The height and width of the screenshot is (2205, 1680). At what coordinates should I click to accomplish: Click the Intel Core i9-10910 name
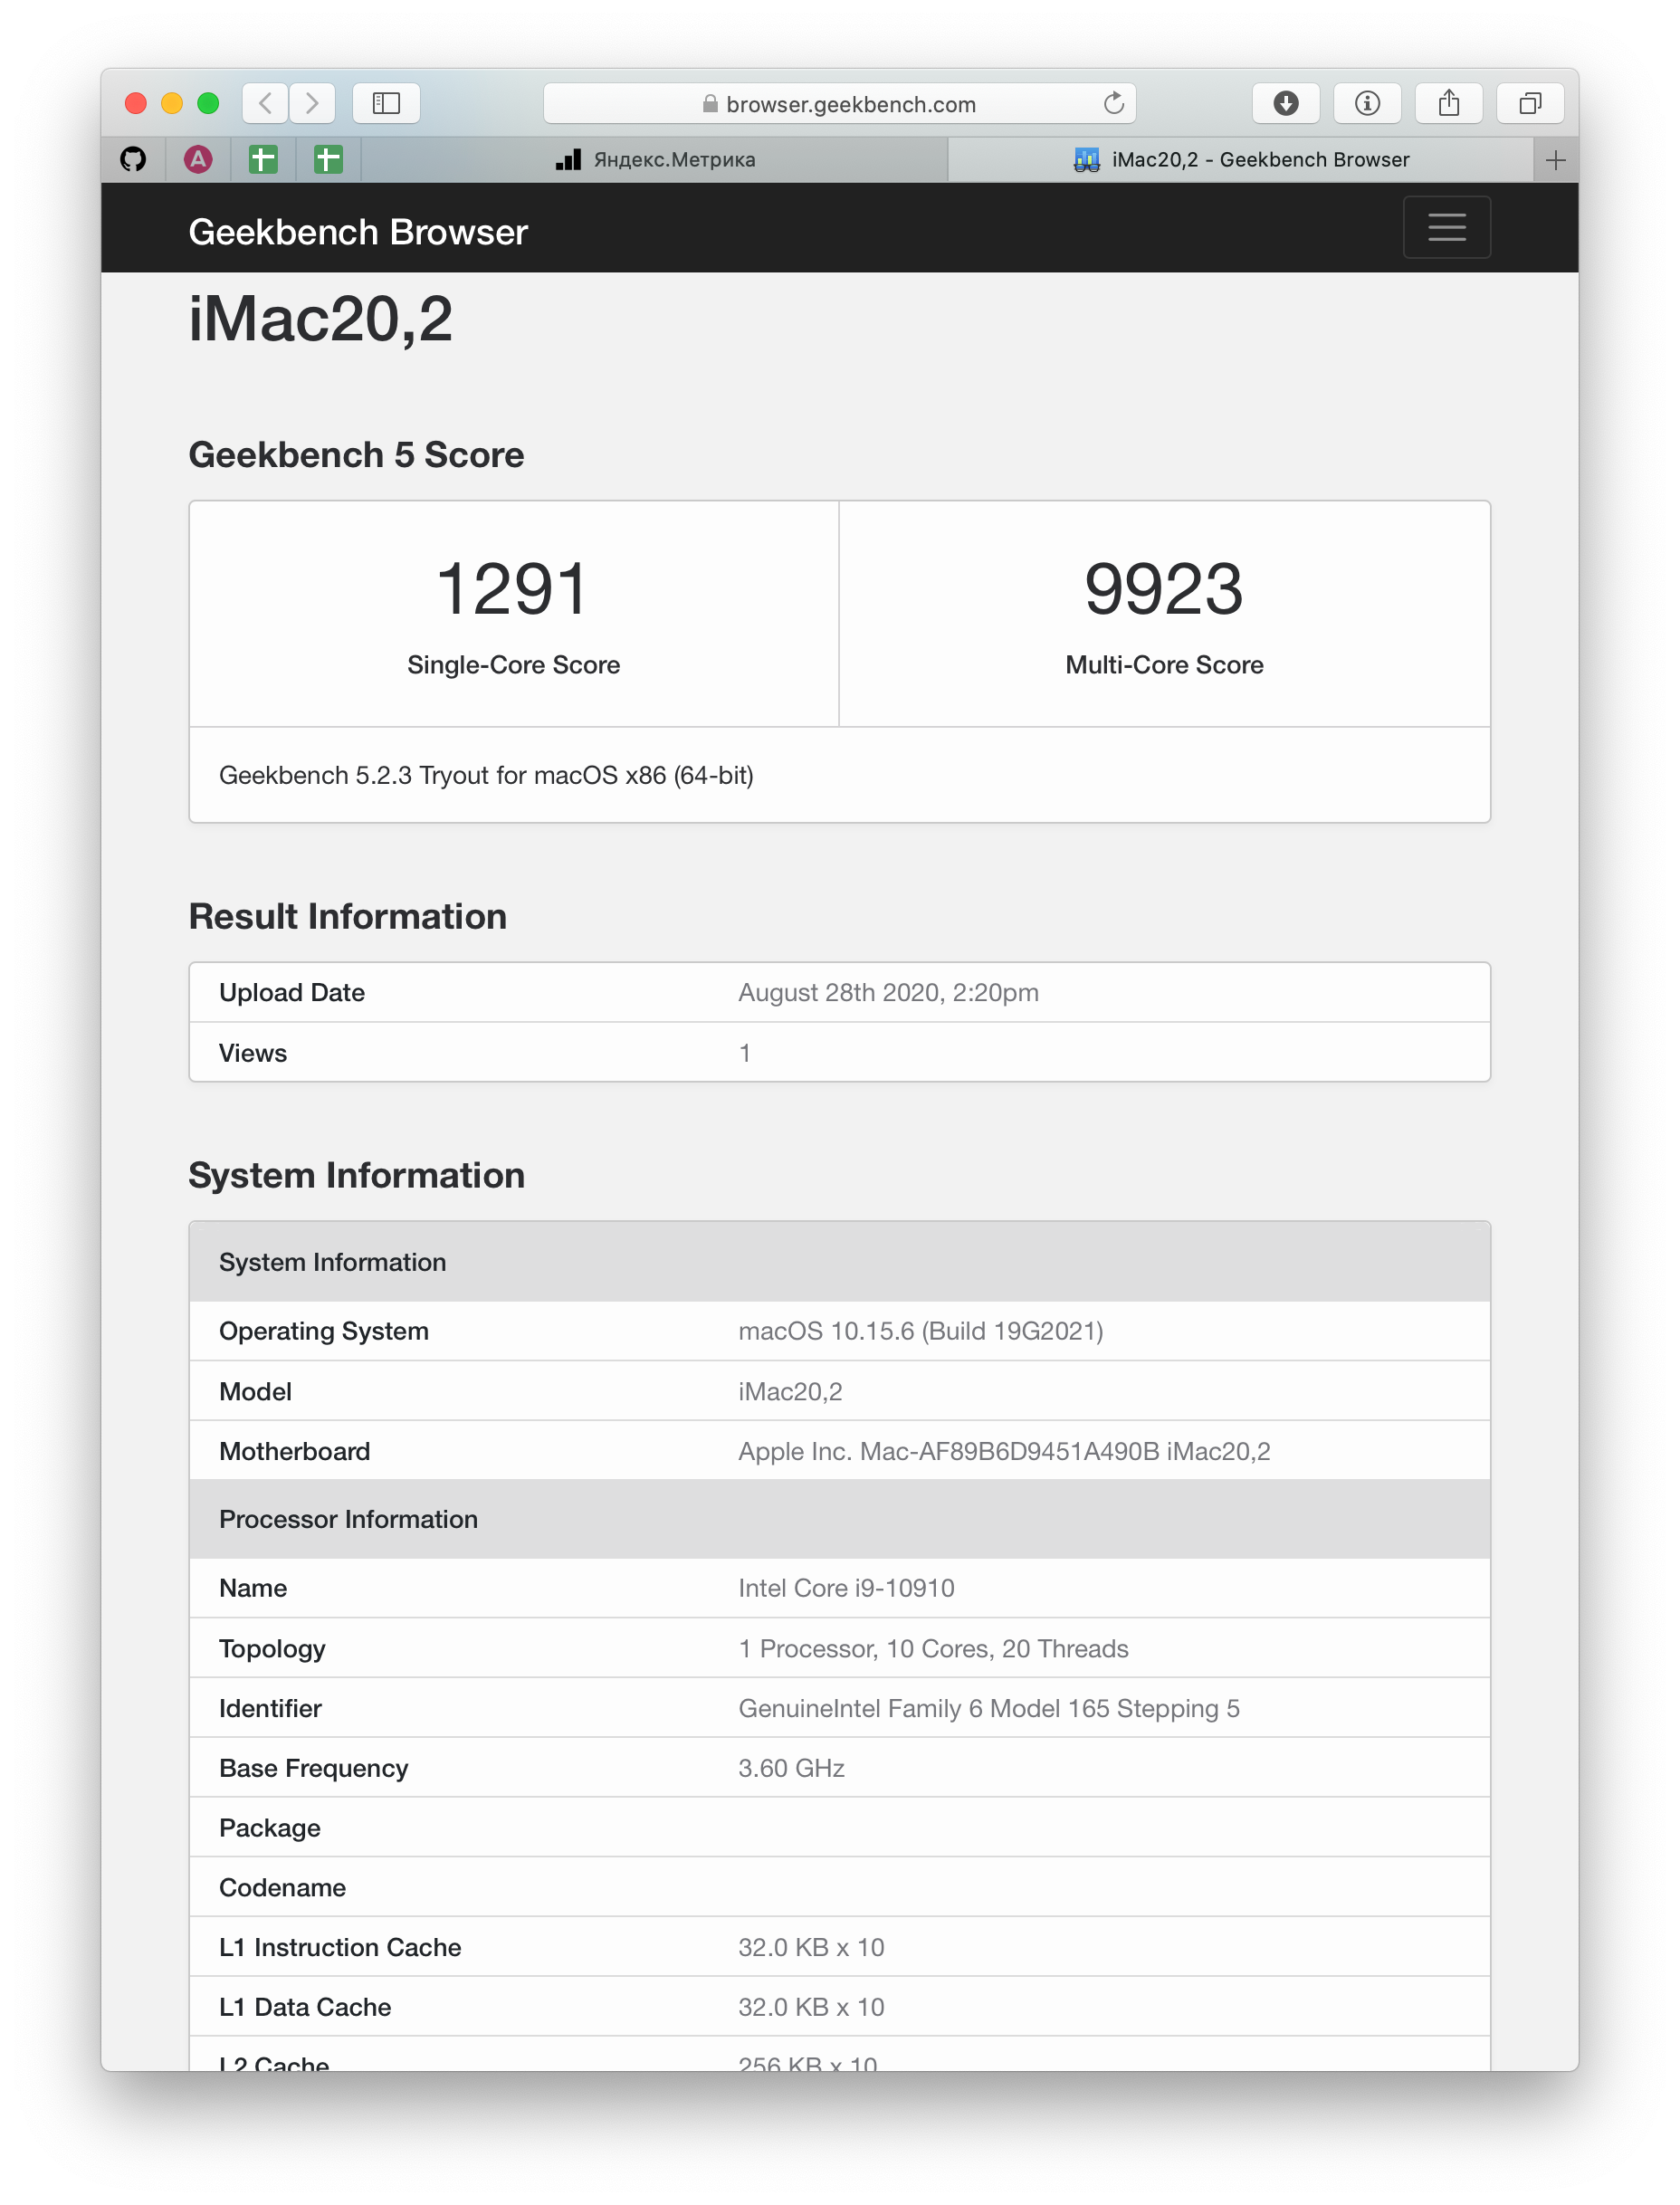[846, 1588]
